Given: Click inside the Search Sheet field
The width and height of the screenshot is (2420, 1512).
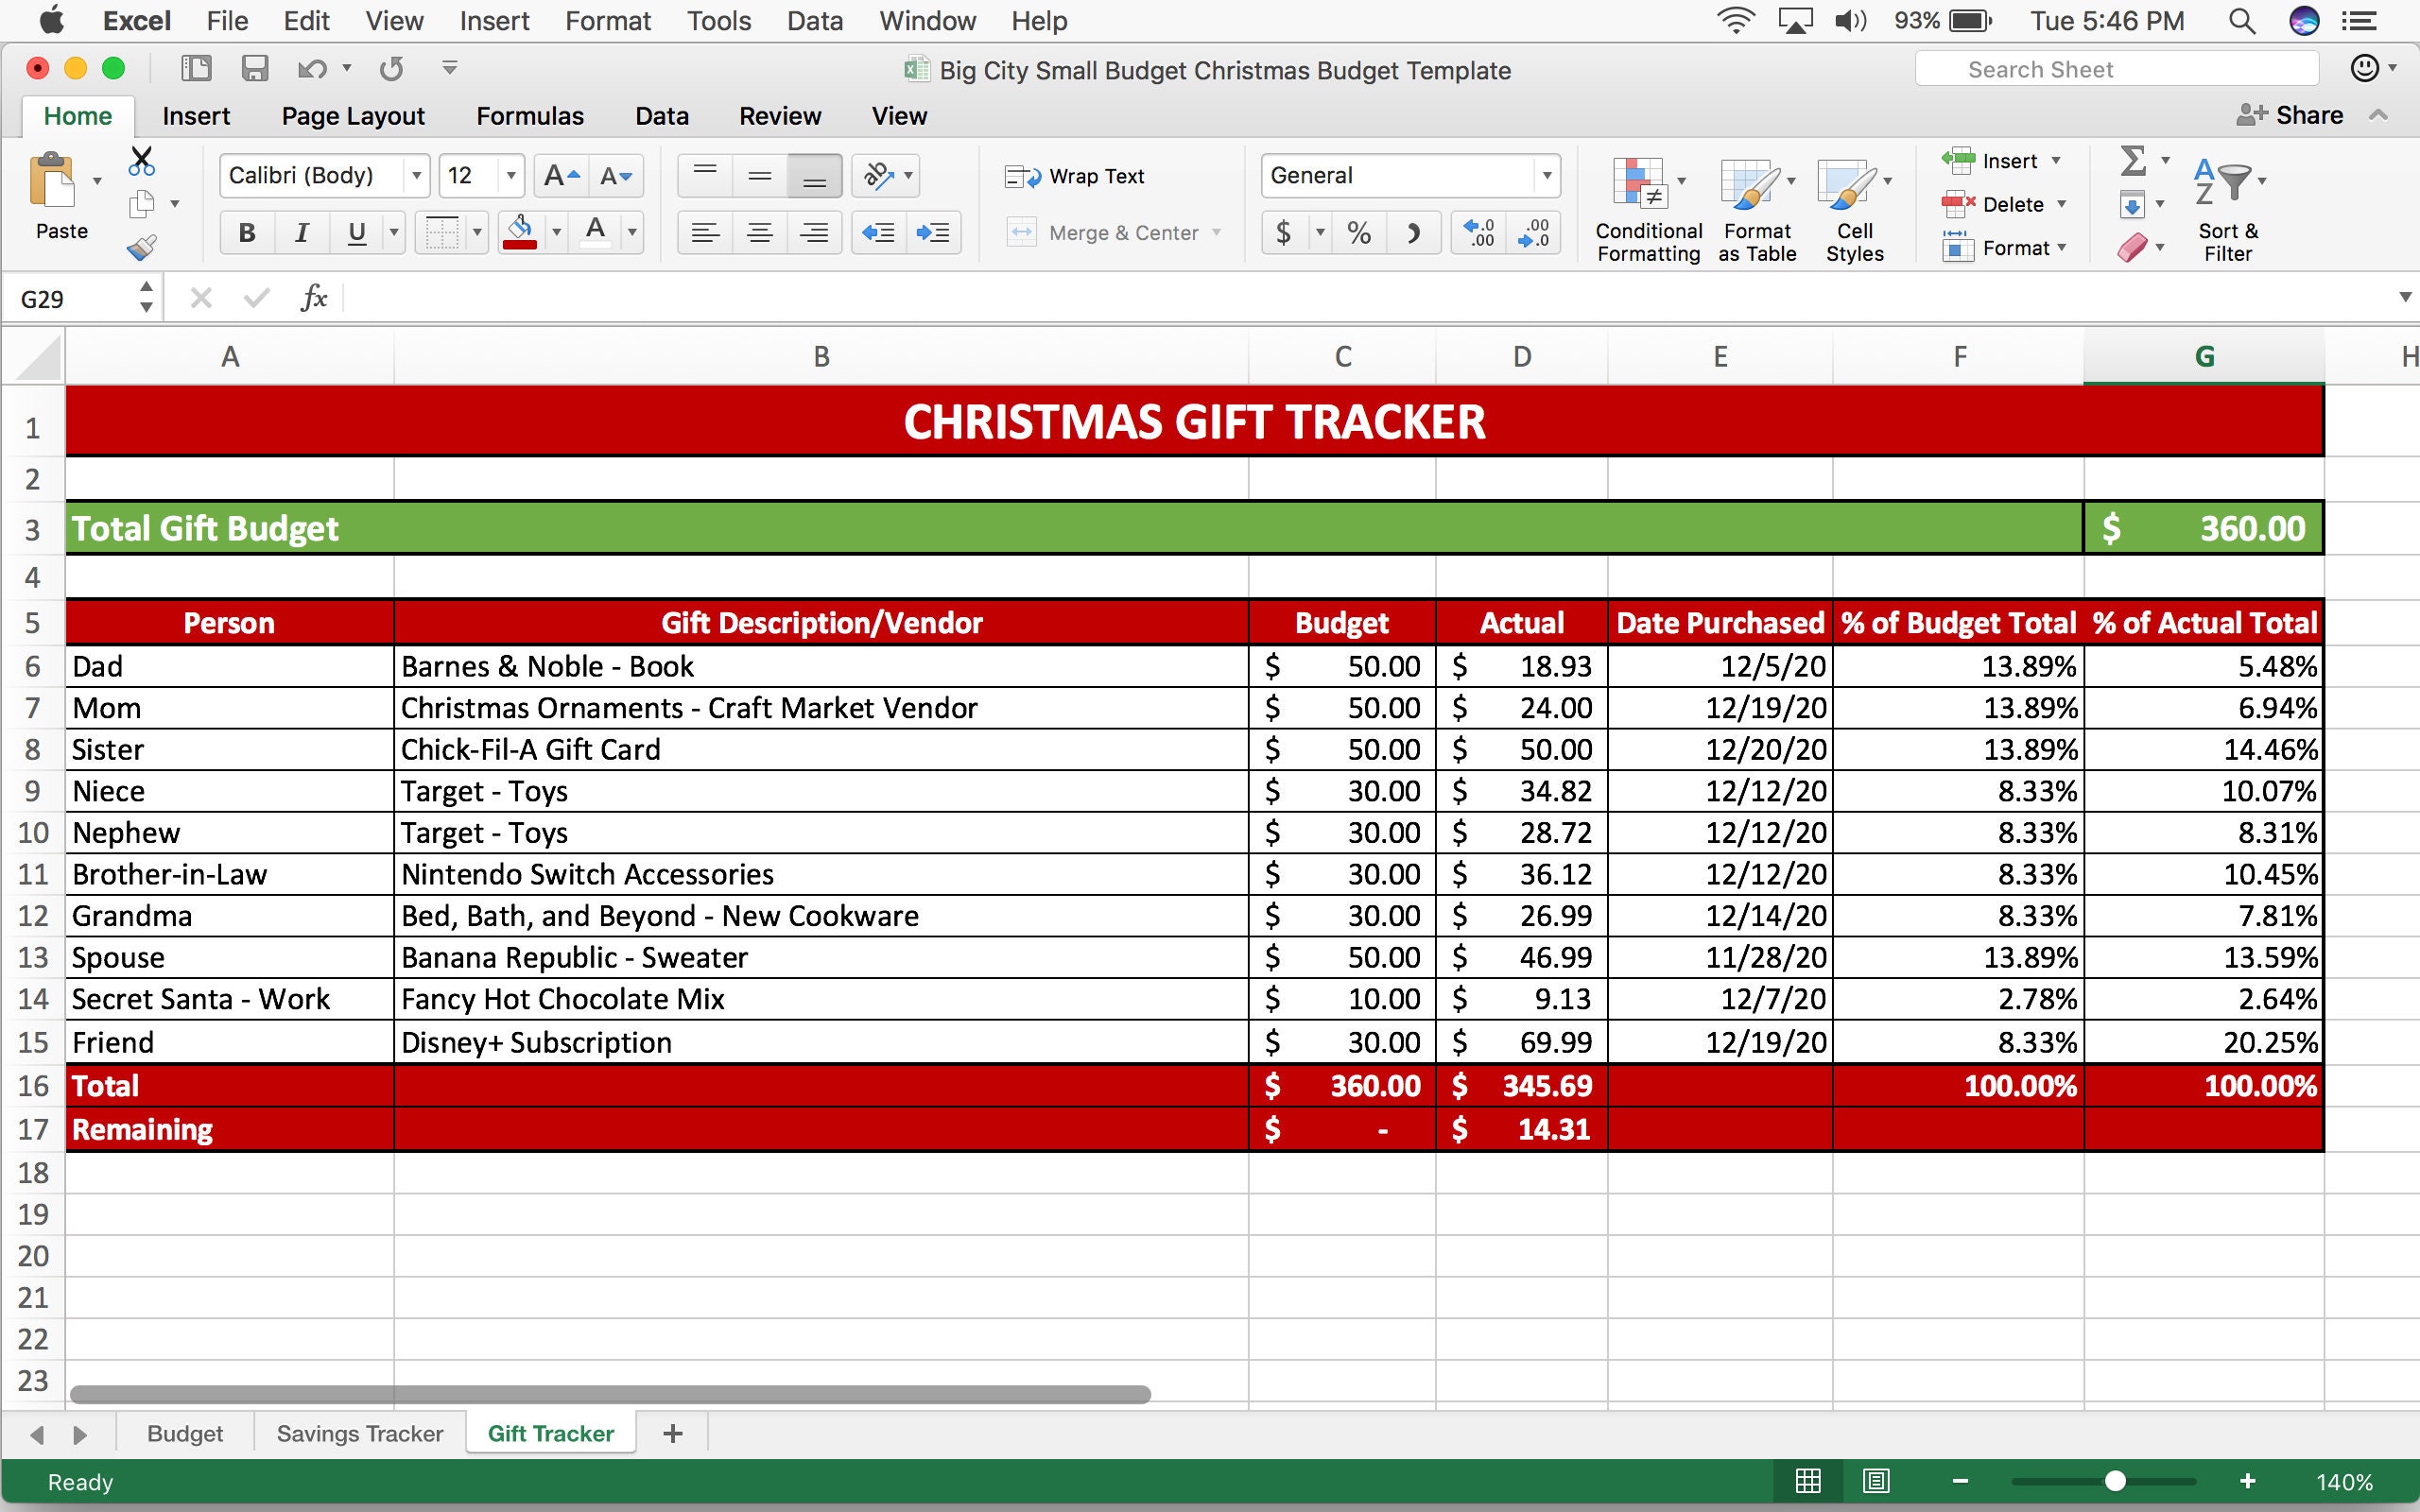Looking at the screenshot, I should [x=2116, y=68].
